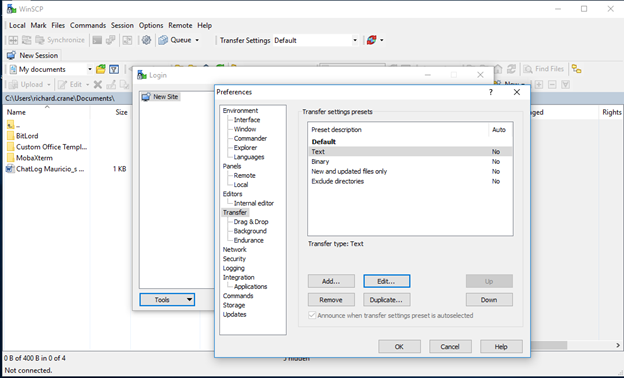Screen dimensions: 624x378
Task: Click the directory tree icon right of Find Files
Action: (576, 69)
